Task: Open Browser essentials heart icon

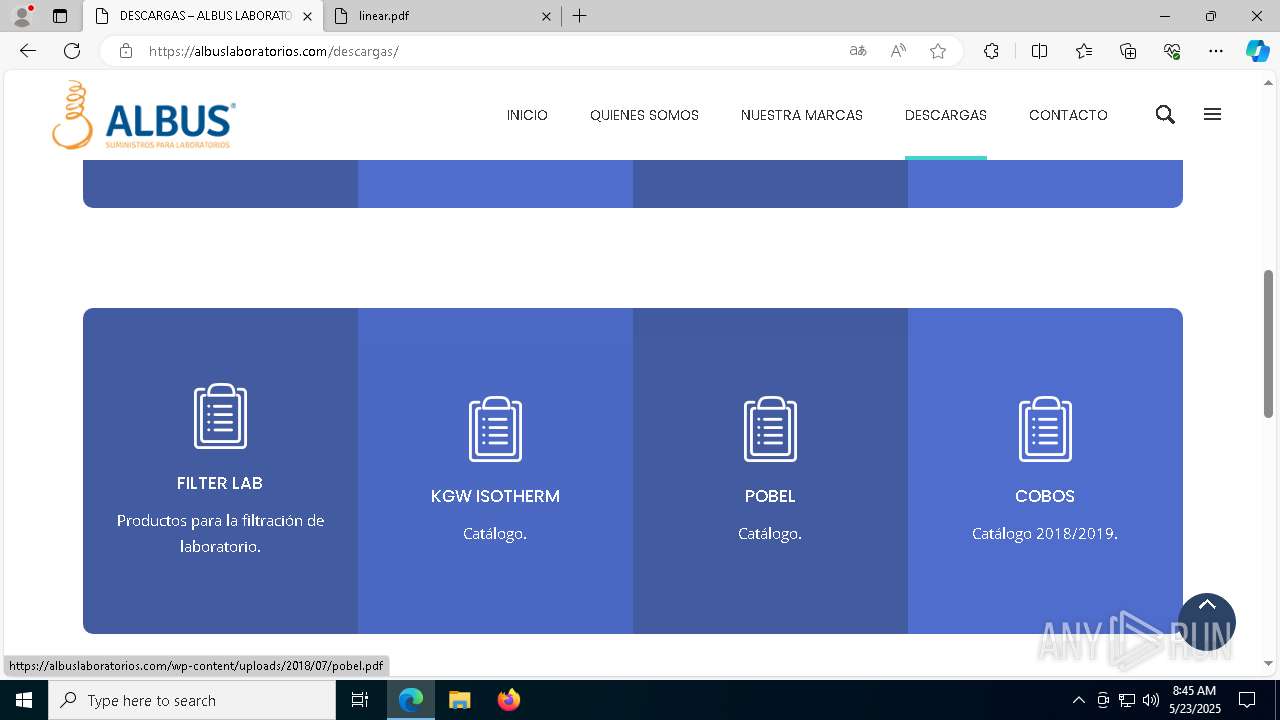Action: [x=1172, y=51]
